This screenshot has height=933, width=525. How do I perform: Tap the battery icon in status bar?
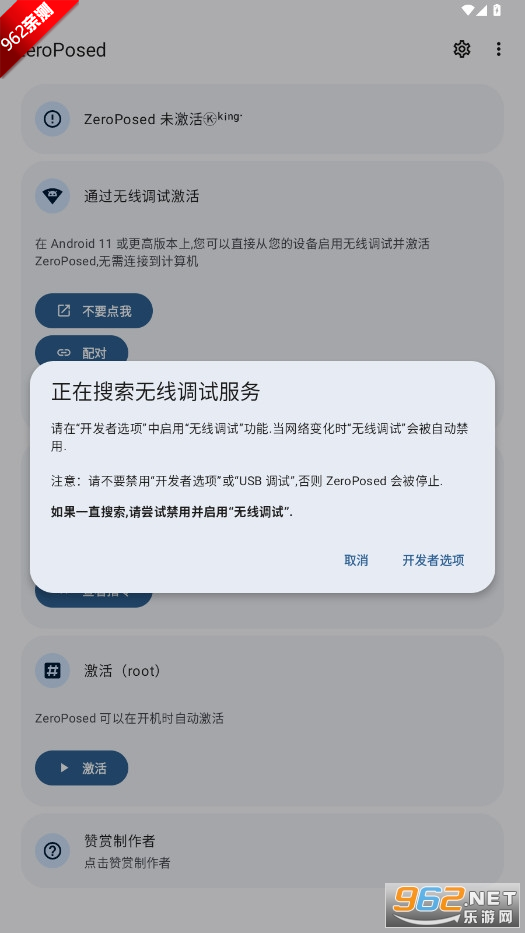pos(497,10)
